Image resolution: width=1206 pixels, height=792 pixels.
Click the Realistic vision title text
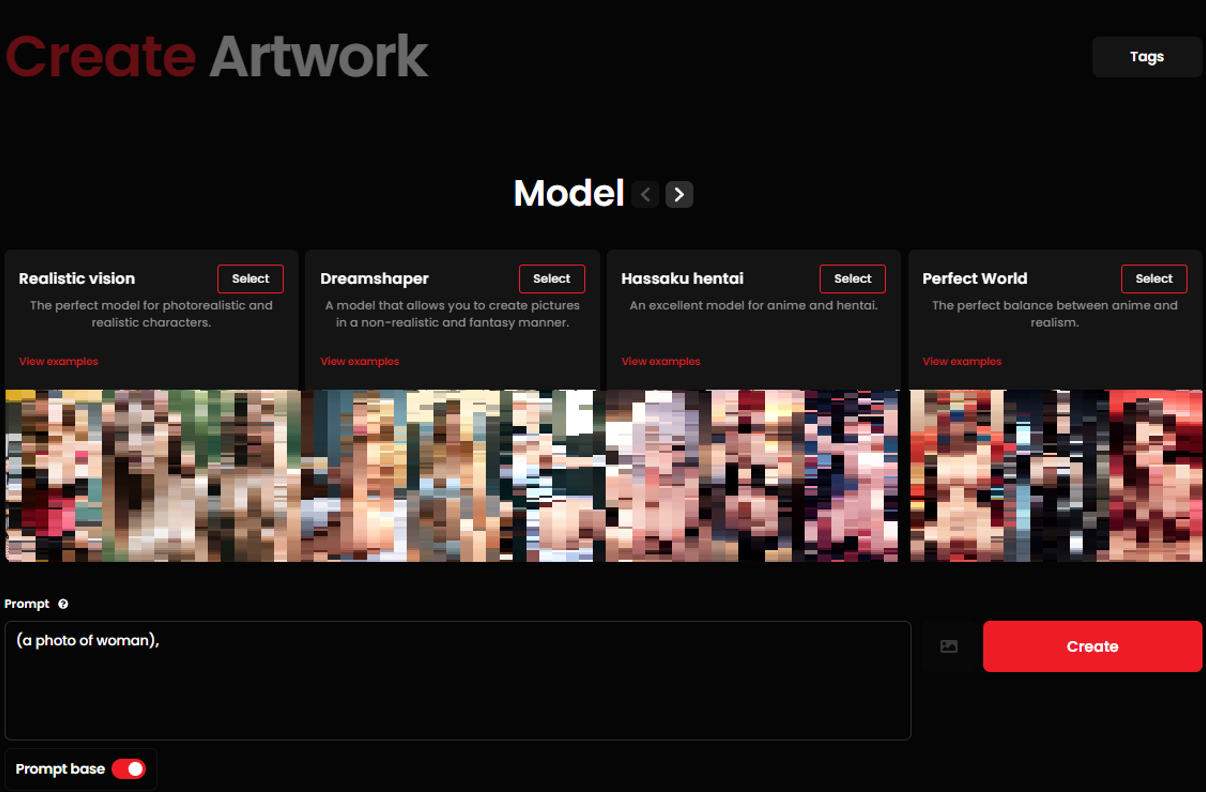coord(77,279)
